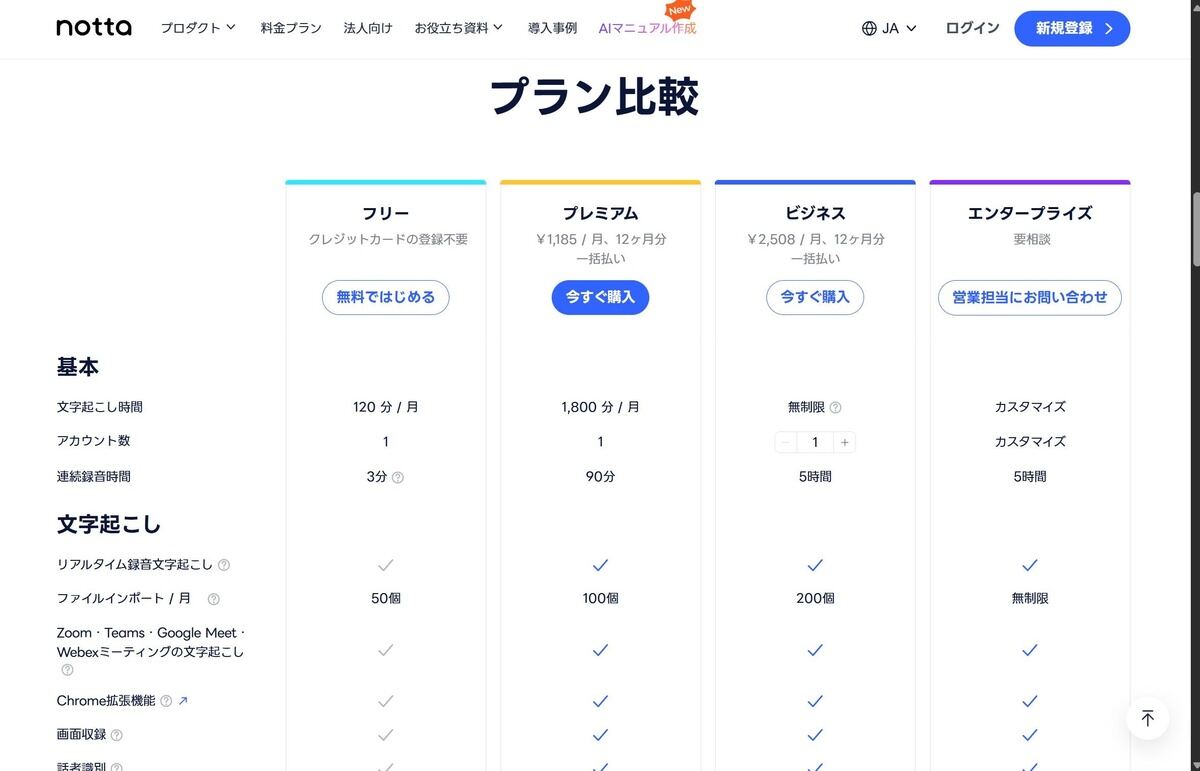1200x771 pixels.
Task: Decrease ビジネス account count with minus
Action: (785, 442)
